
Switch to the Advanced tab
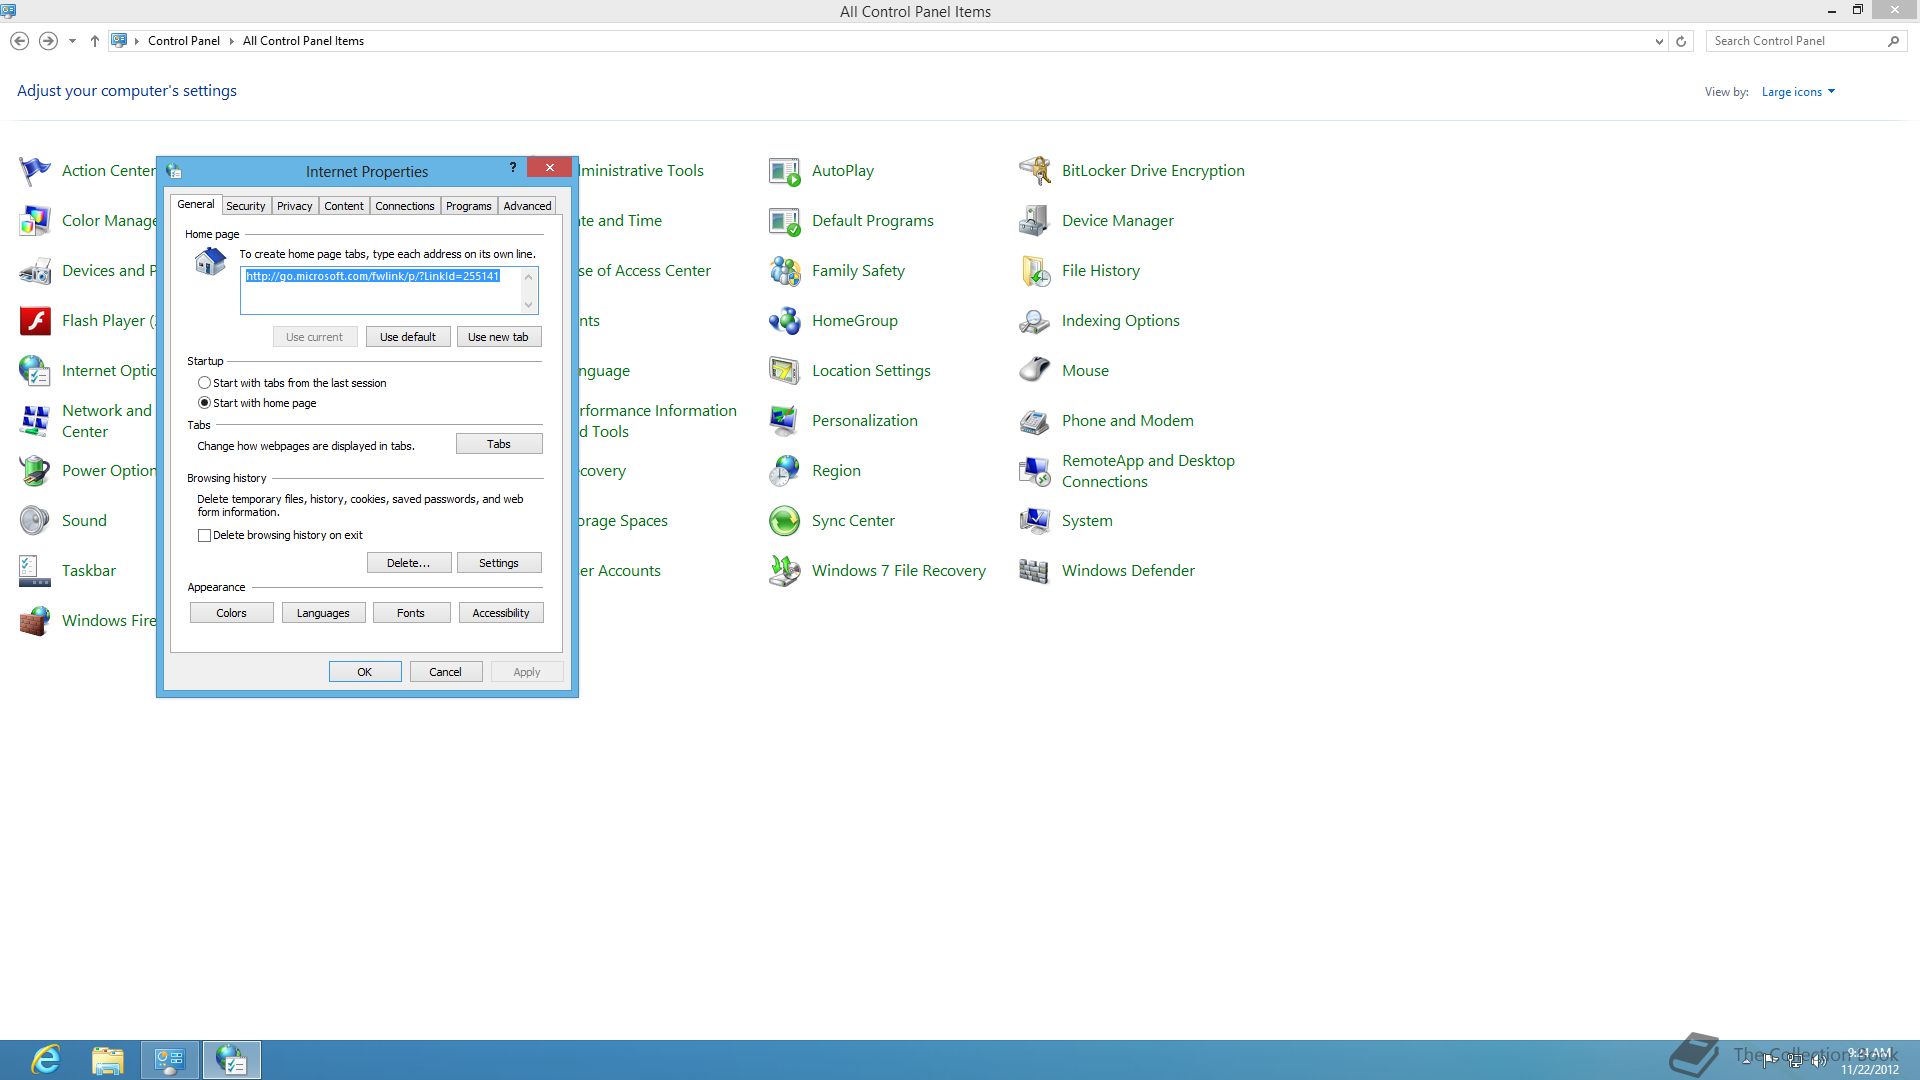[x=527, y=206]
